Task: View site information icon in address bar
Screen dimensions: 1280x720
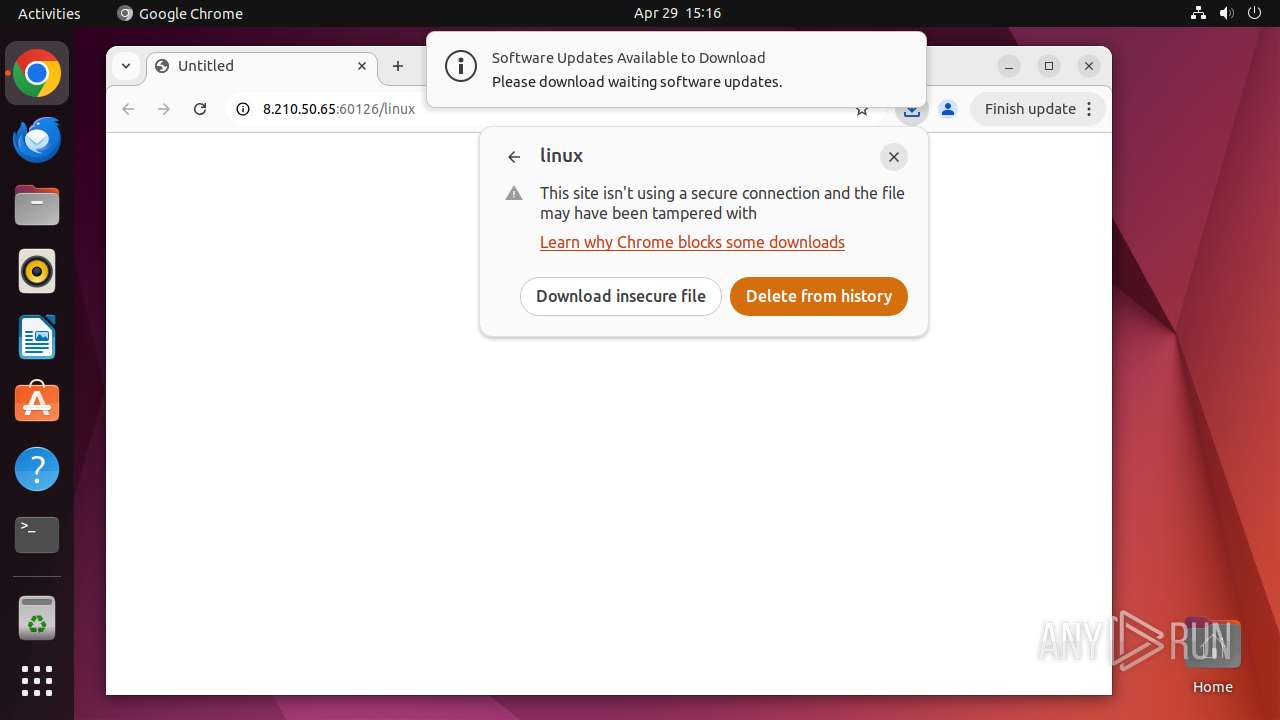Action: [x=242, y=109]
